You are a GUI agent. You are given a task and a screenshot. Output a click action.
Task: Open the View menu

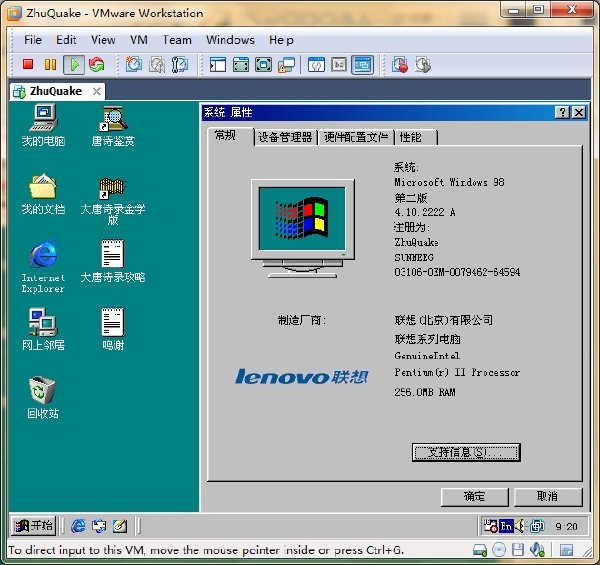[103, 40]
